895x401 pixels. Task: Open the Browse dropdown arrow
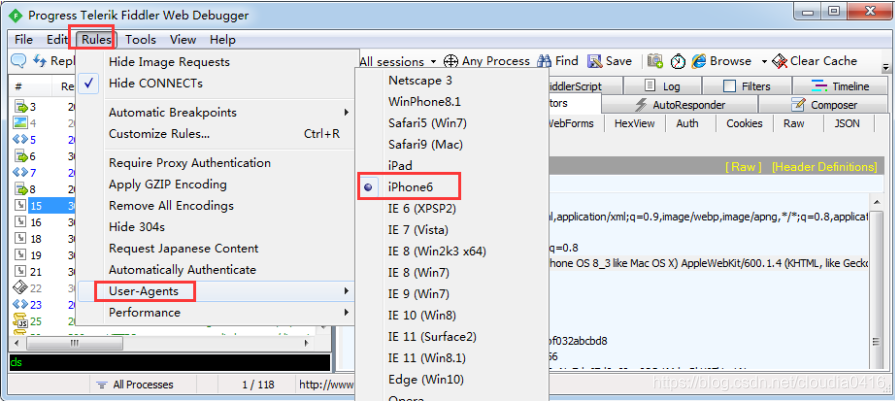764,61
